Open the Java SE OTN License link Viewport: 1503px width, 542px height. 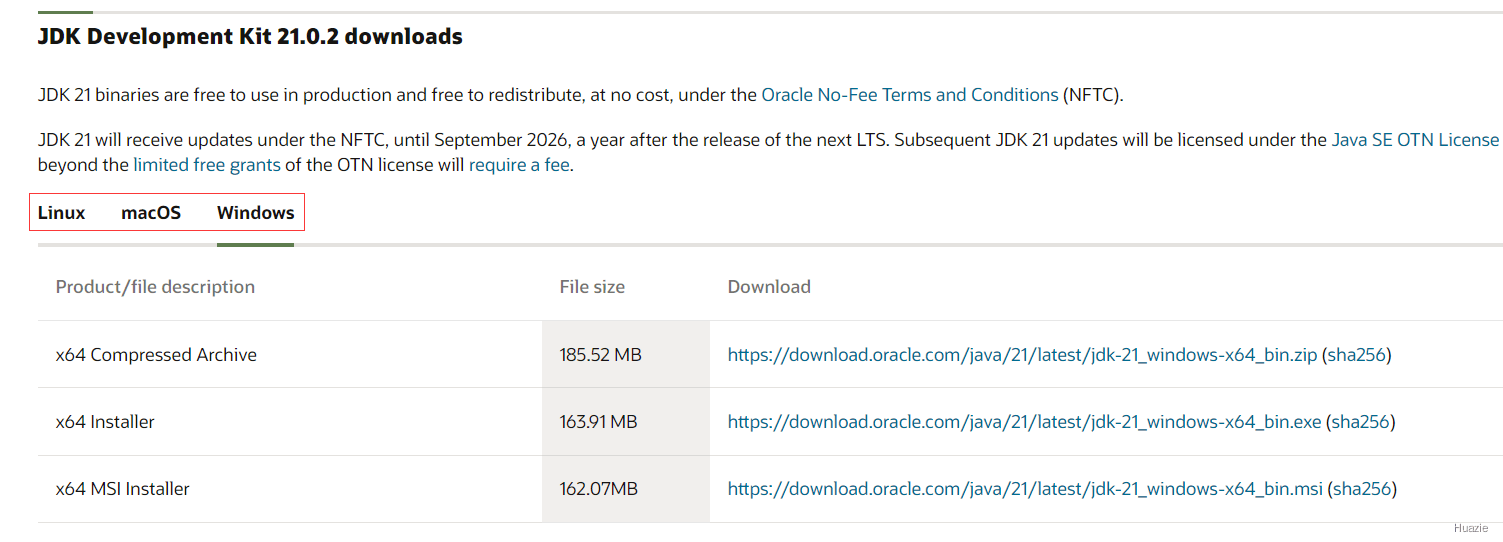tap(1415, 140)
